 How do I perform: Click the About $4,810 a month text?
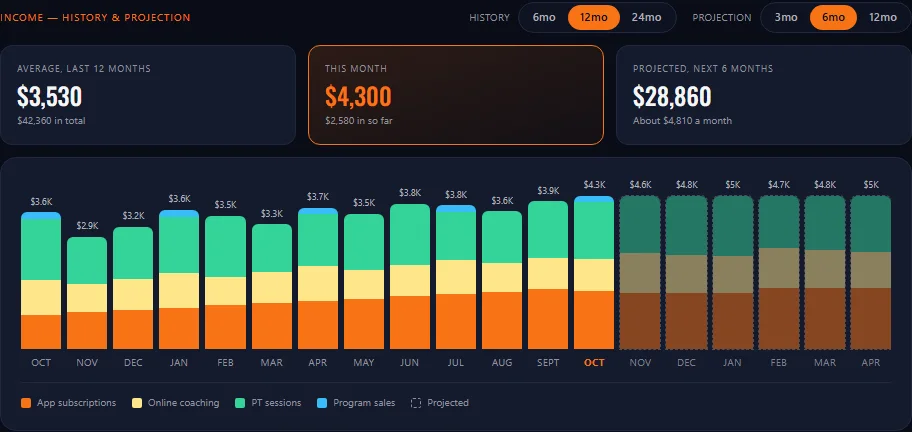[682, 121]
